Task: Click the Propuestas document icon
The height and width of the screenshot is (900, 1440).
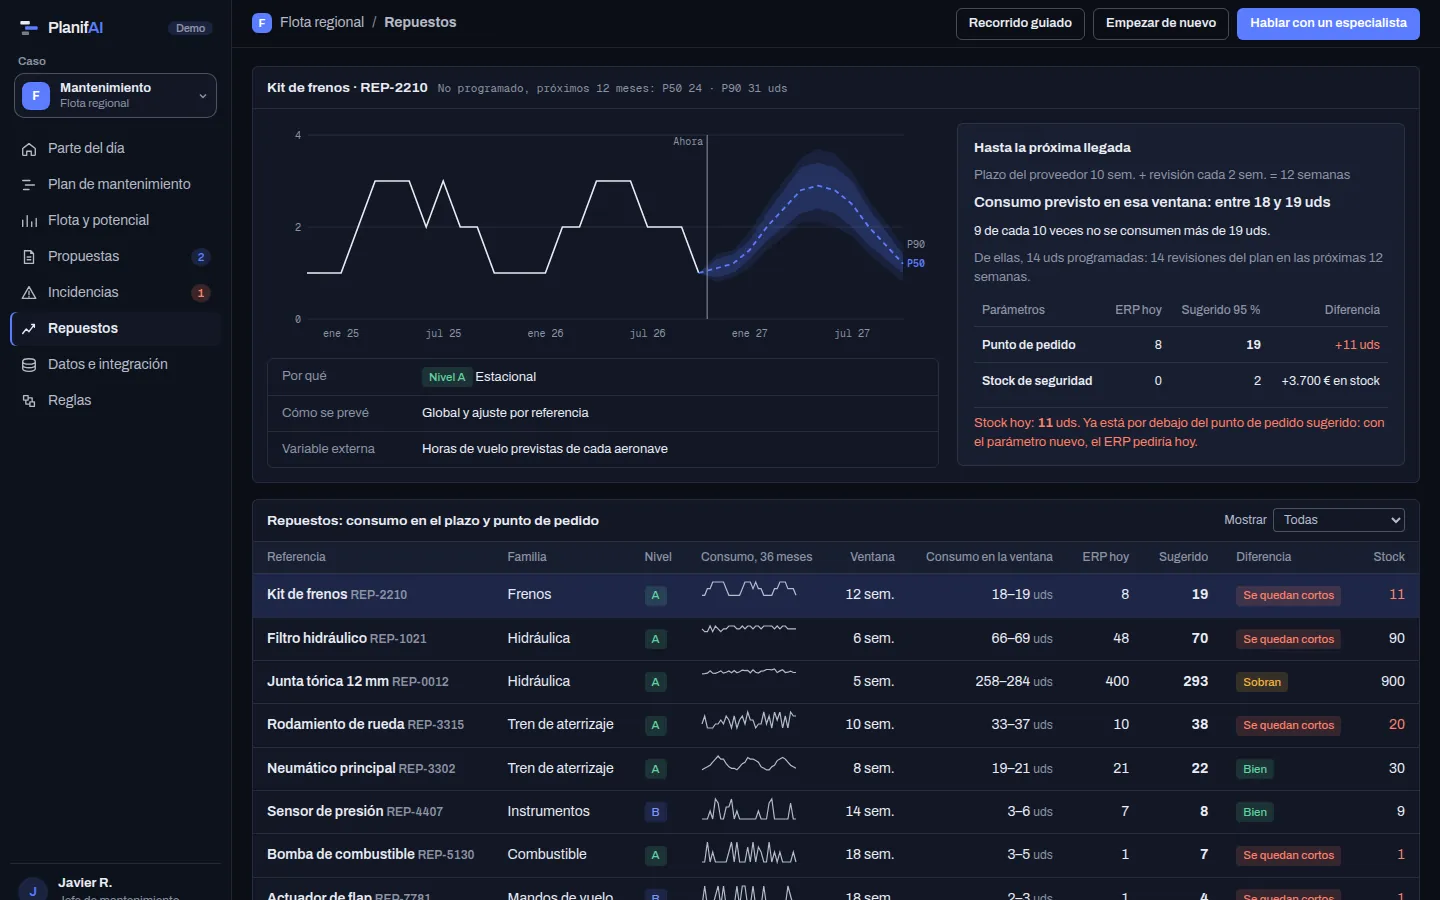Action: pyautogui.click(x=29, y=257)
